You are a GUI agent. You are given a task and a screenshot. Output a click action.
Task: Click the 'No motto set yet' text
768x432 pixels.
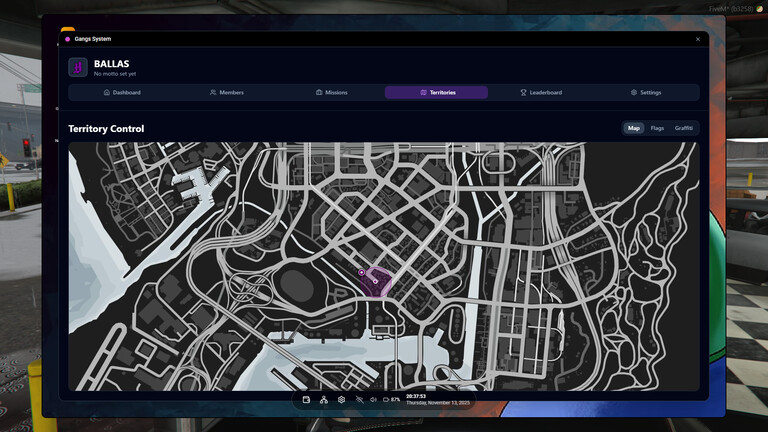(115, 74)
